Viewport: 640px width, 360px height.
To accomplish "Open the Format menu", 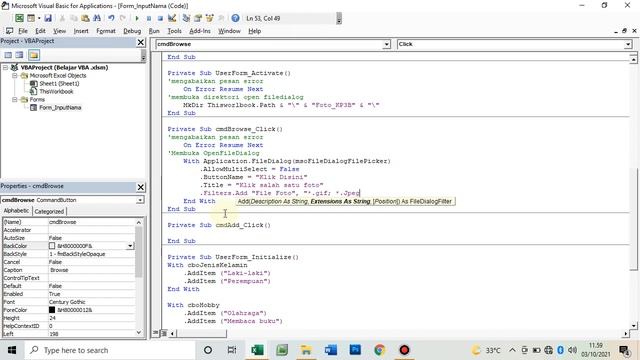I will [x=106, y=31].
